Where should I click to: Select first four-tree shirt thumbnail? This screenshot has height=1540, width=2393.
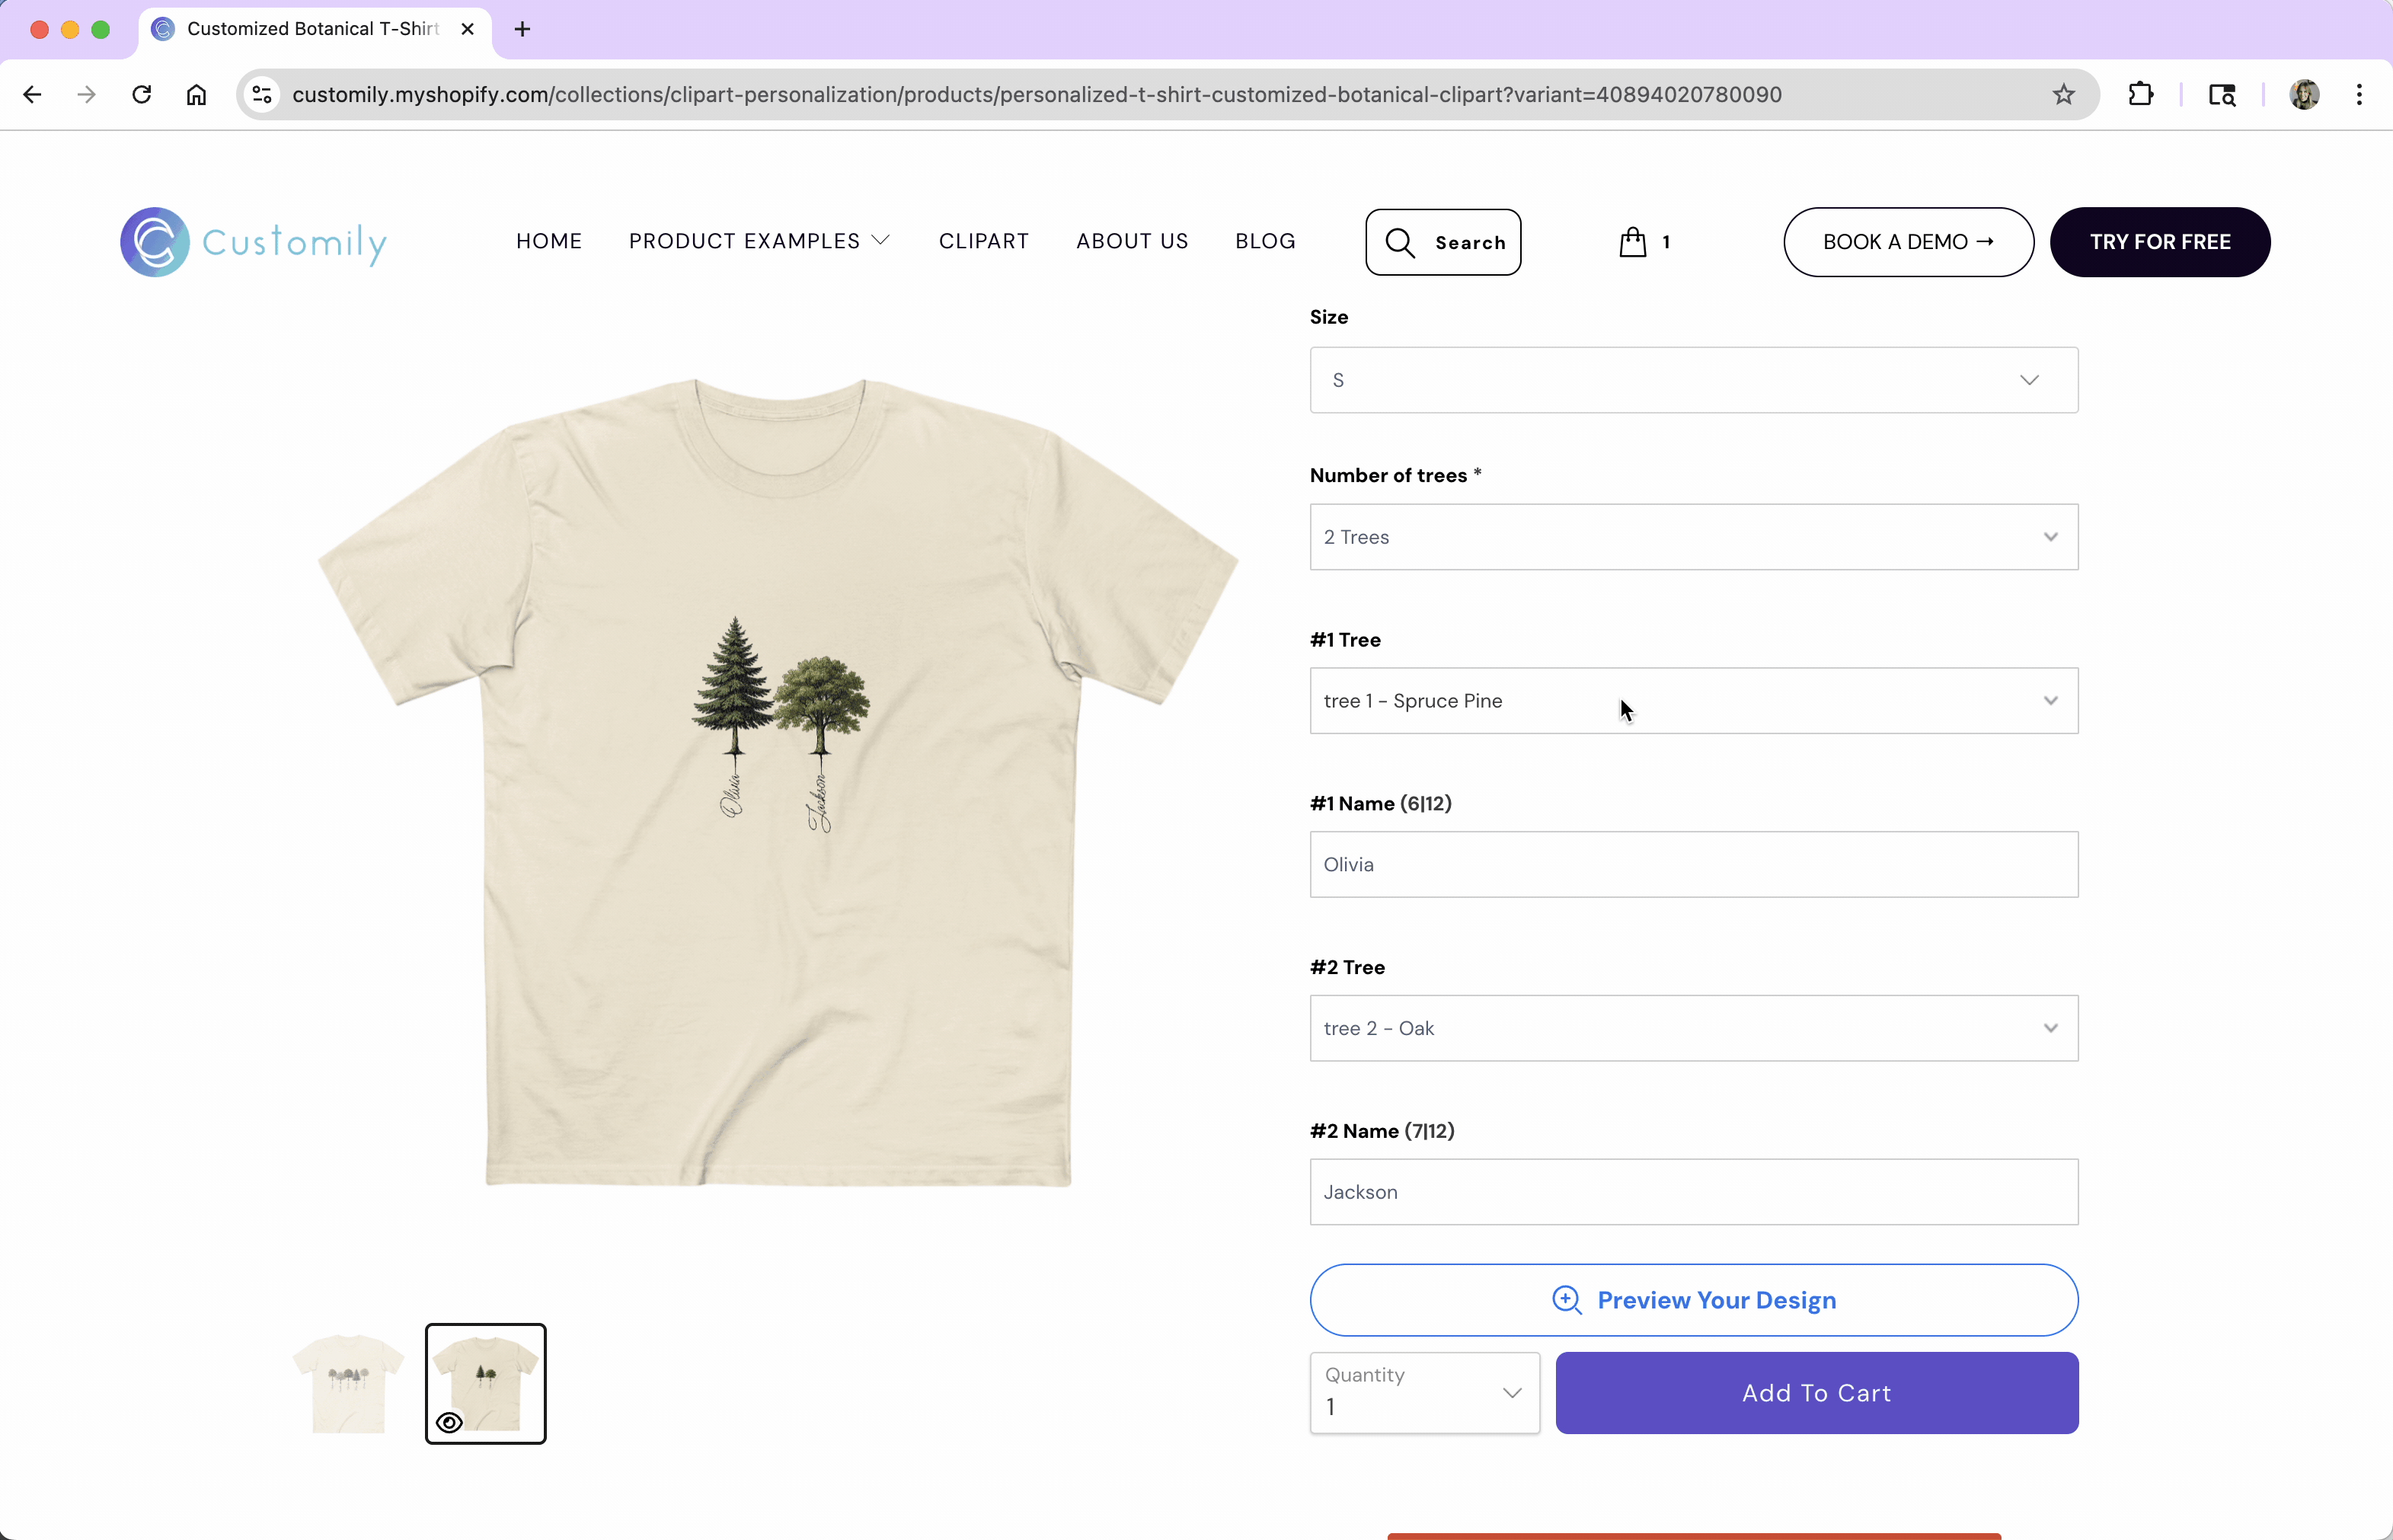pos(348,1383)
